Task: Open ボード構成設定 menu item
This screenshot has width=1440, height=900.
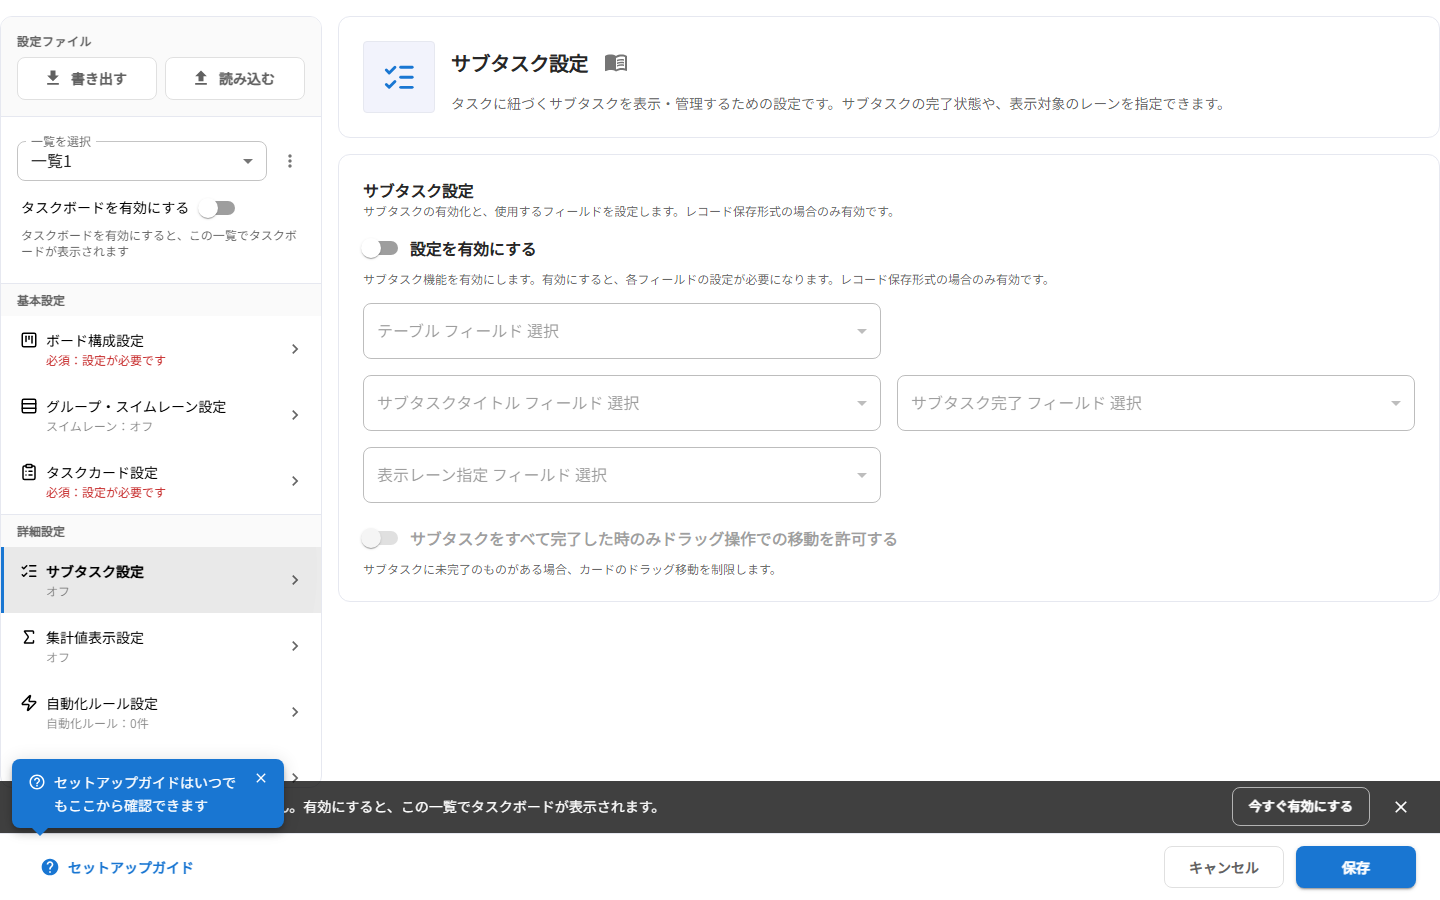Action: [161, 349]
